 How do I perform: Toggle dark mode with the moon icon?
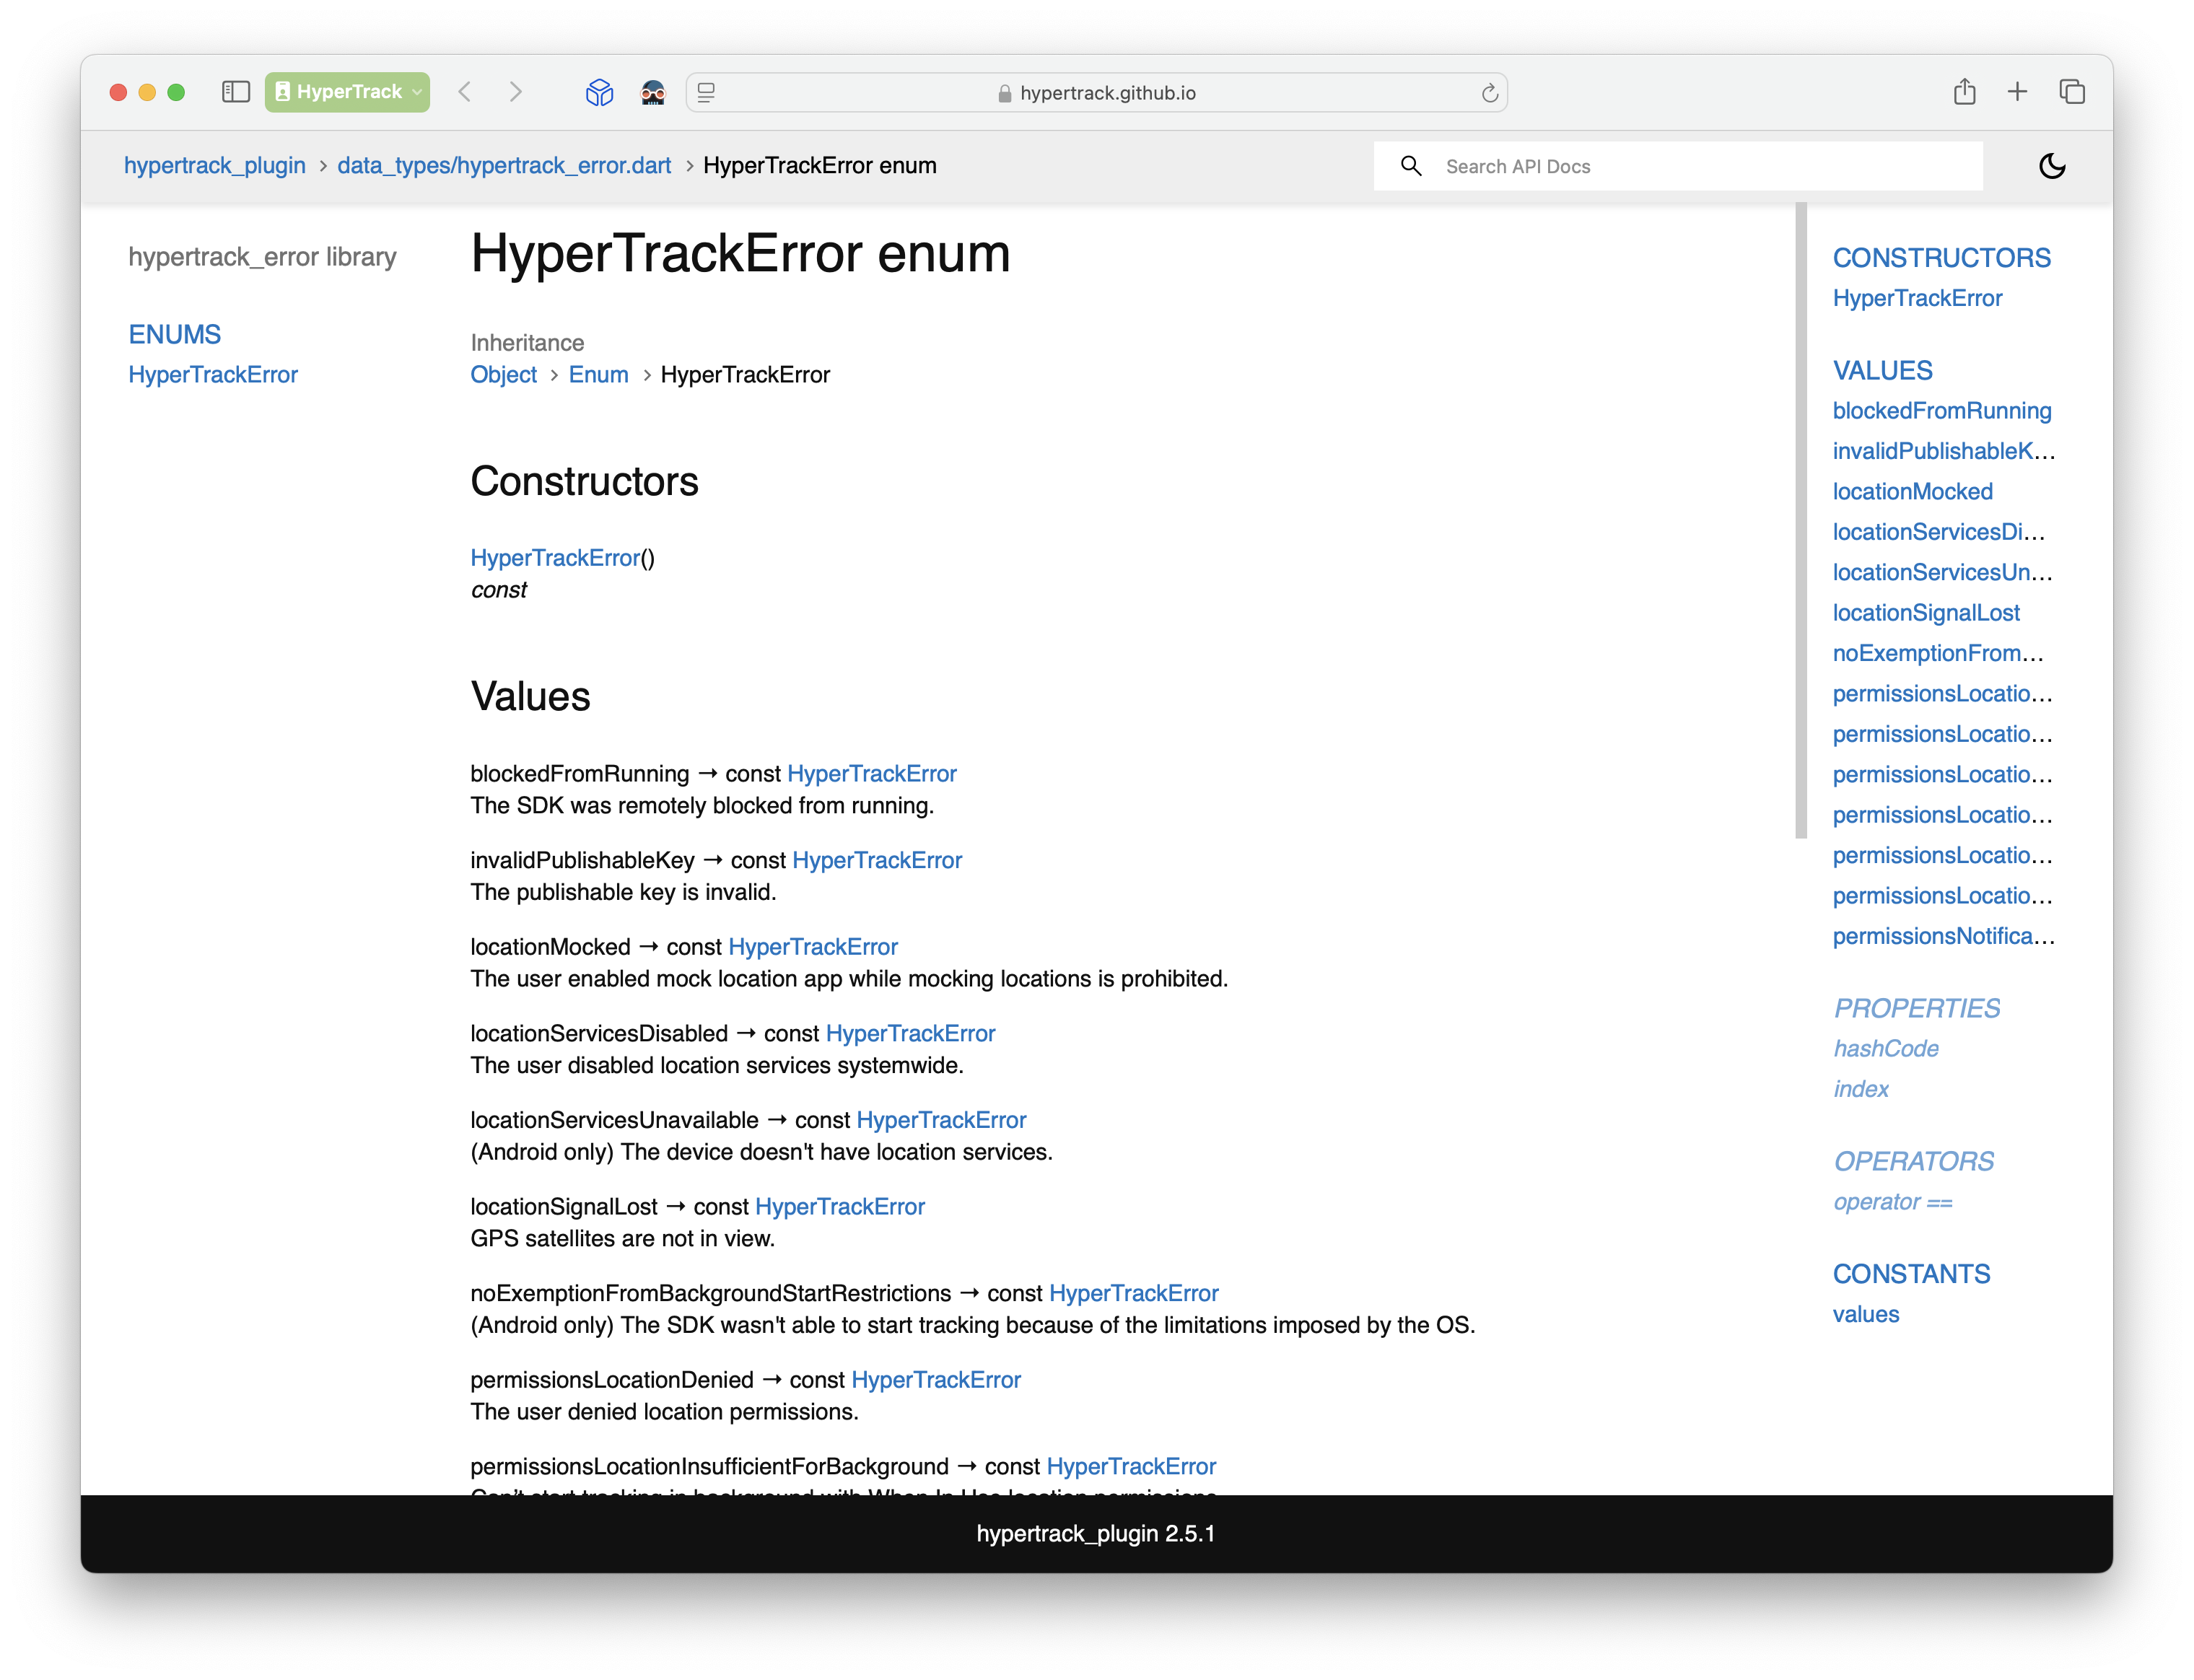pyautogui.click(x=2052, y=166)
